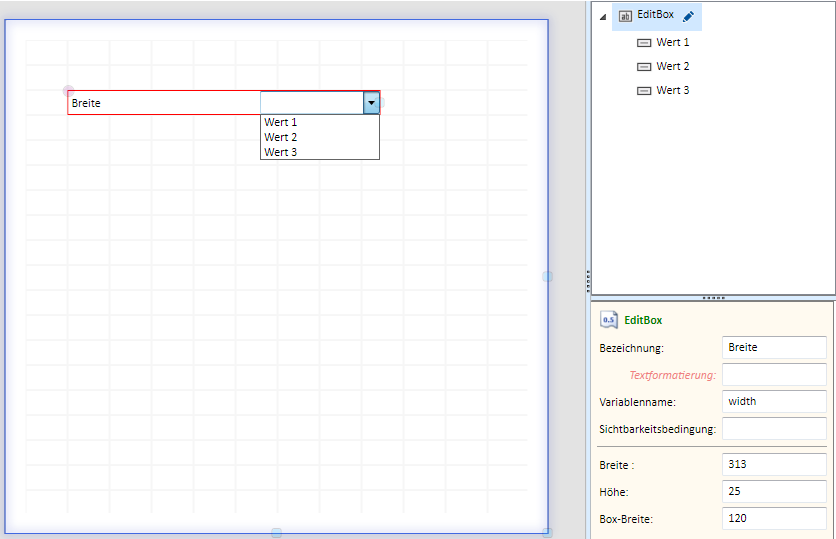Click the splitter grip above the properties panel
This screenshot has width=836, height=539.
click(x=713, y=298)
